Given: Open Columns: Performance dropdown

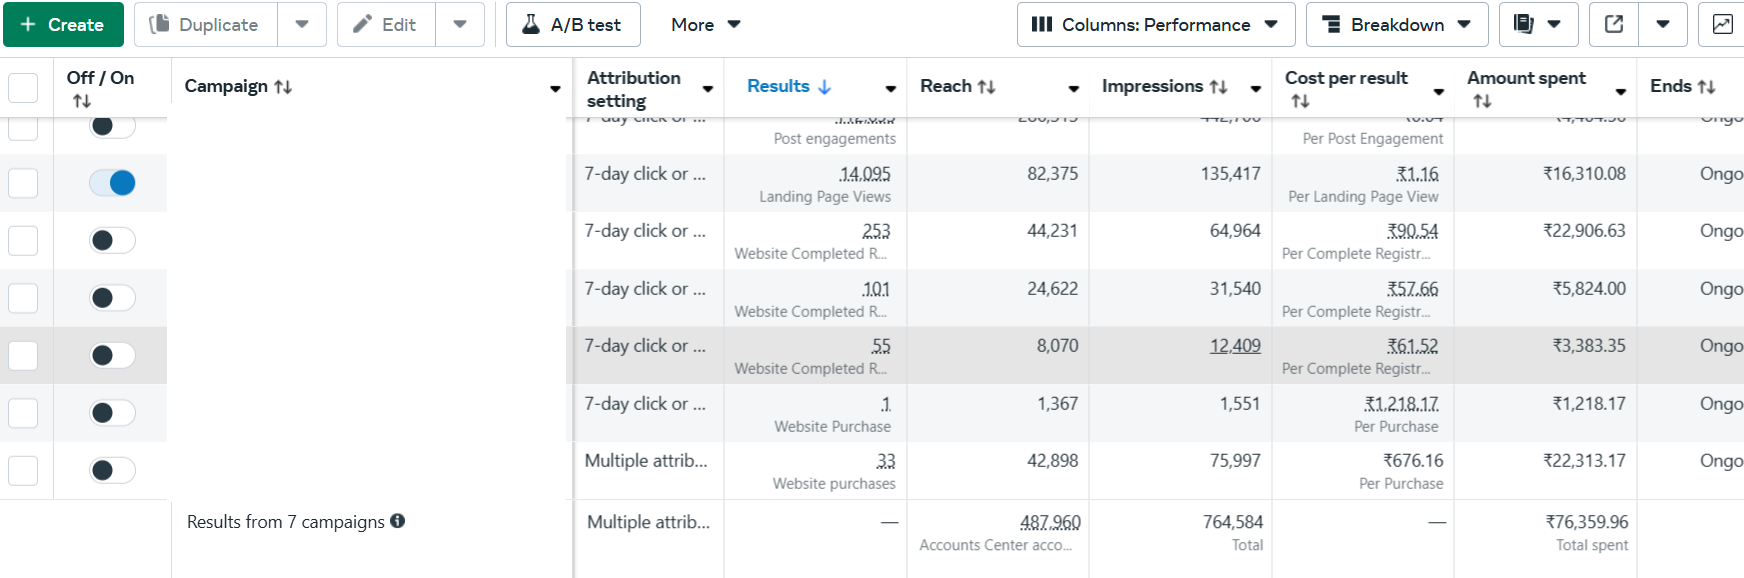Looking at the screenshot, I should point(1155,24).
